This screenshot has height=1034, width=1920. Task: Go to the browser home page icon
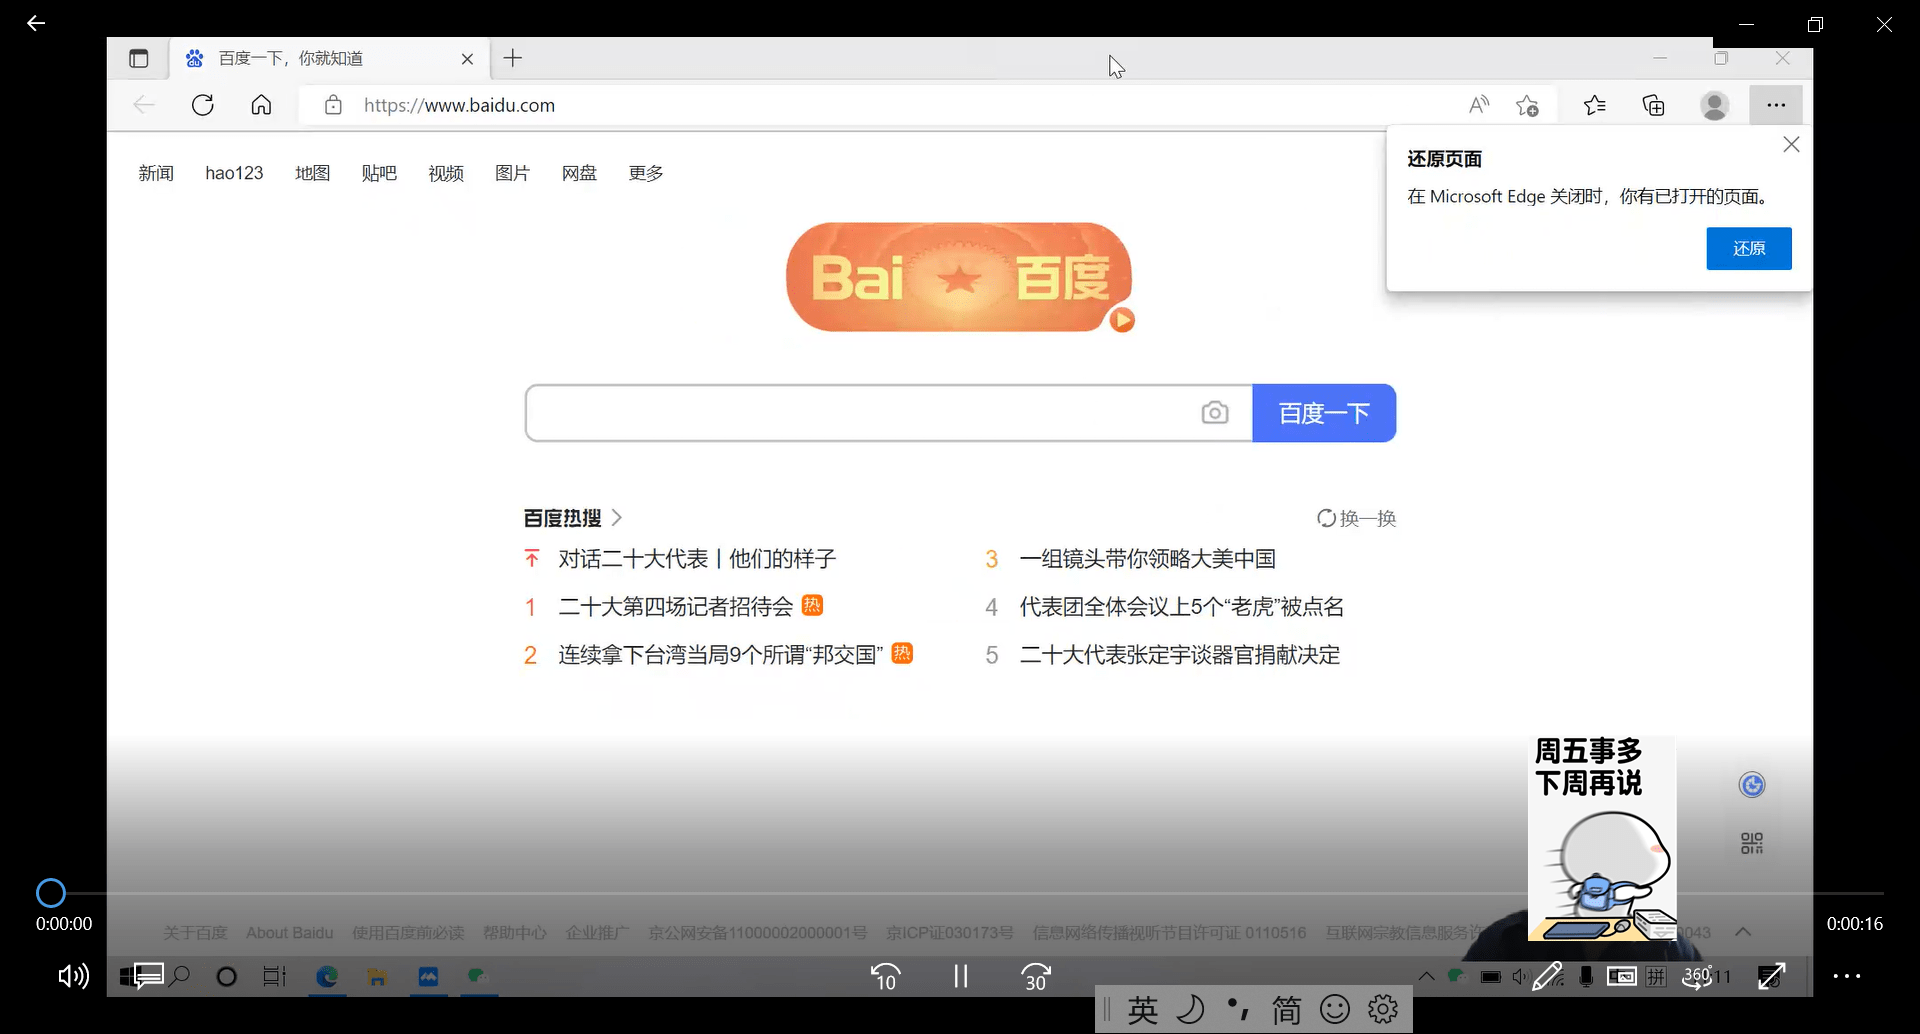click(261, 105)
